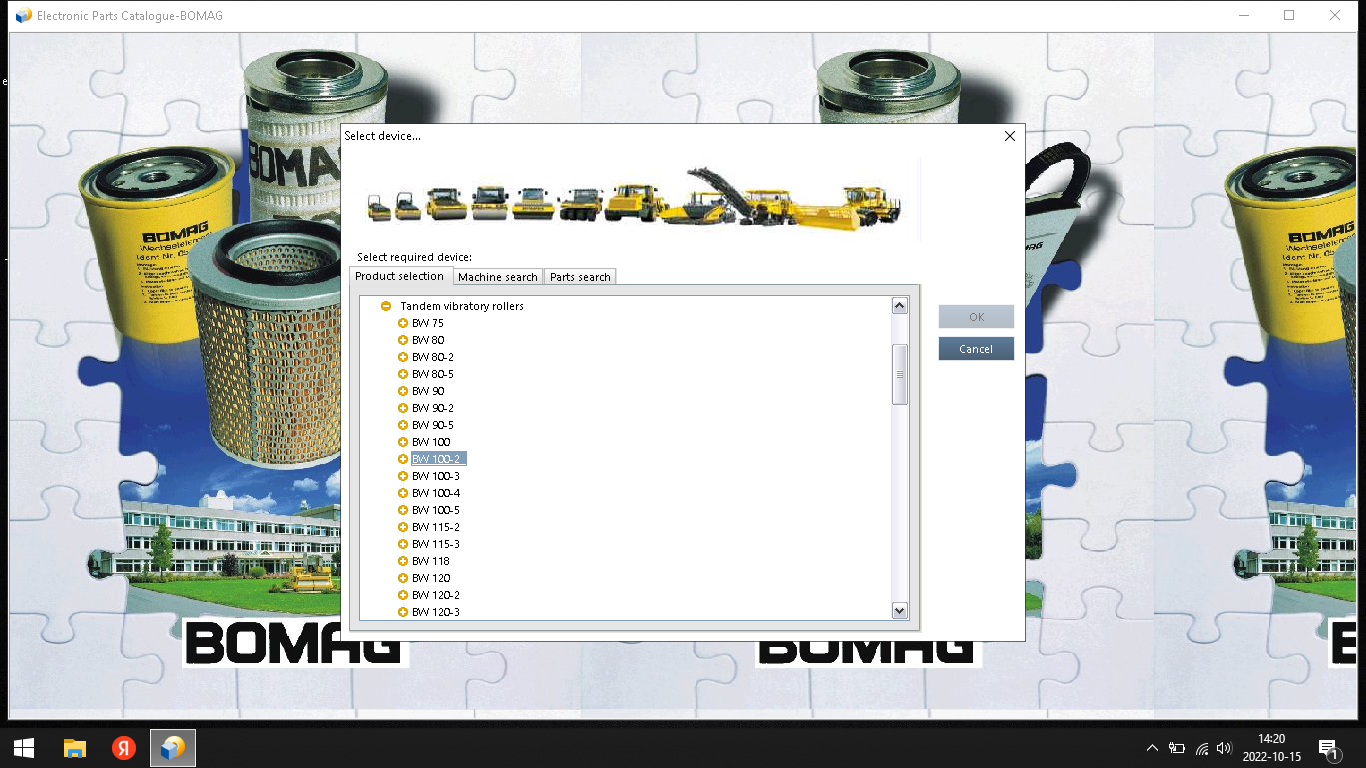Select BW 115-3 in the device tree

[x=436, y=544]
